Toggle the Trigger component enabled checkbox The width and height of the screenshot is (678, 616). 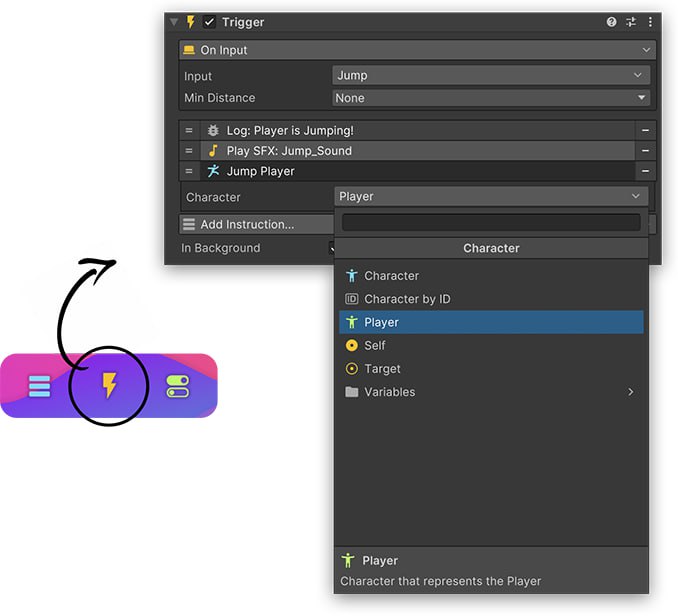click(x=209, y=22)
